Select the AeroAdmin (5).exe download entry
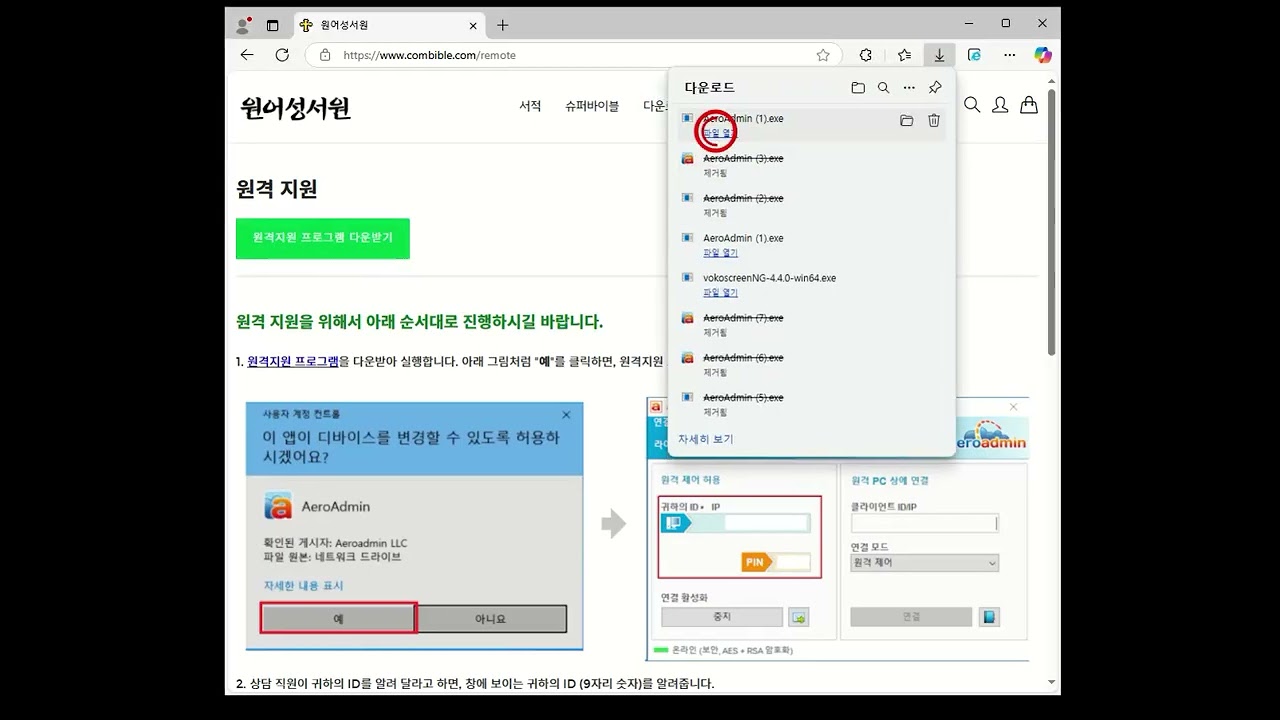The width and height of the screenshot is (1280, 720). coord(811,405)
